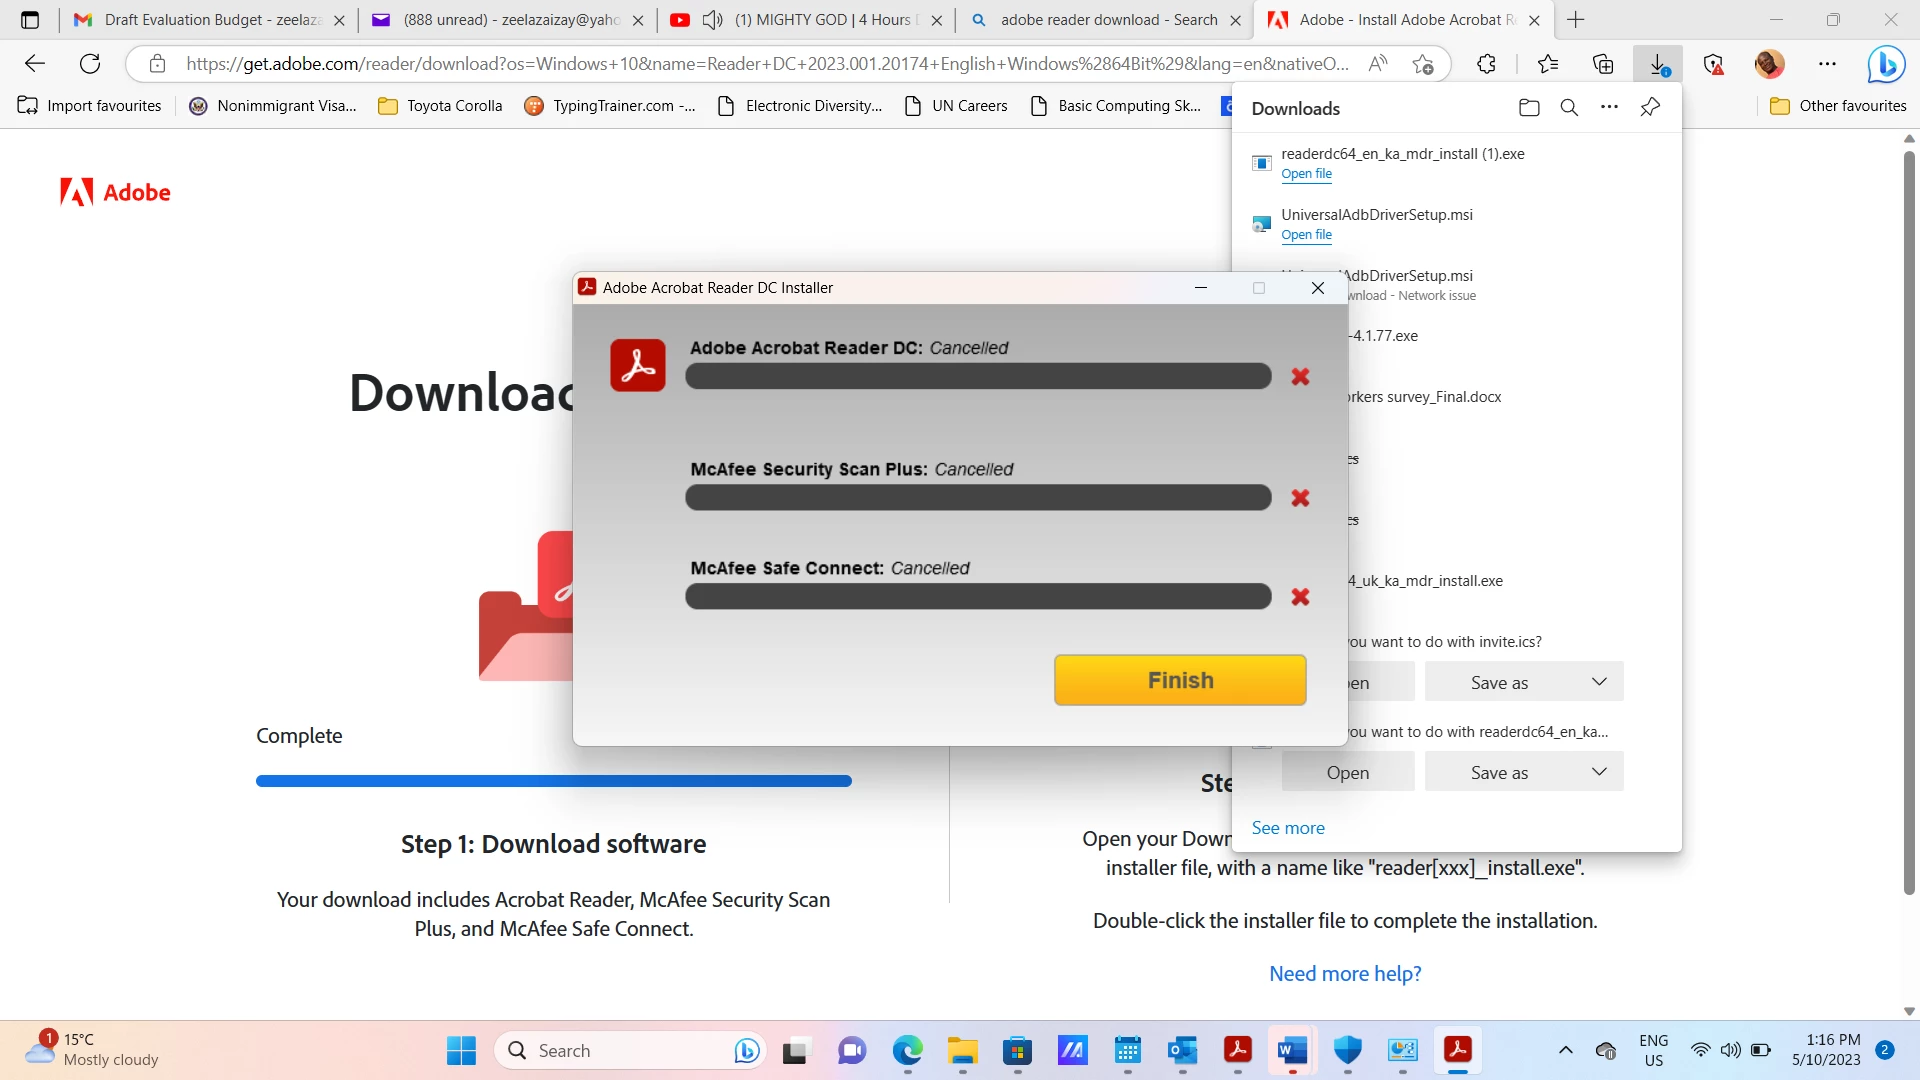Expand Save as dropdown for invite.ics

click(1599, 682)
